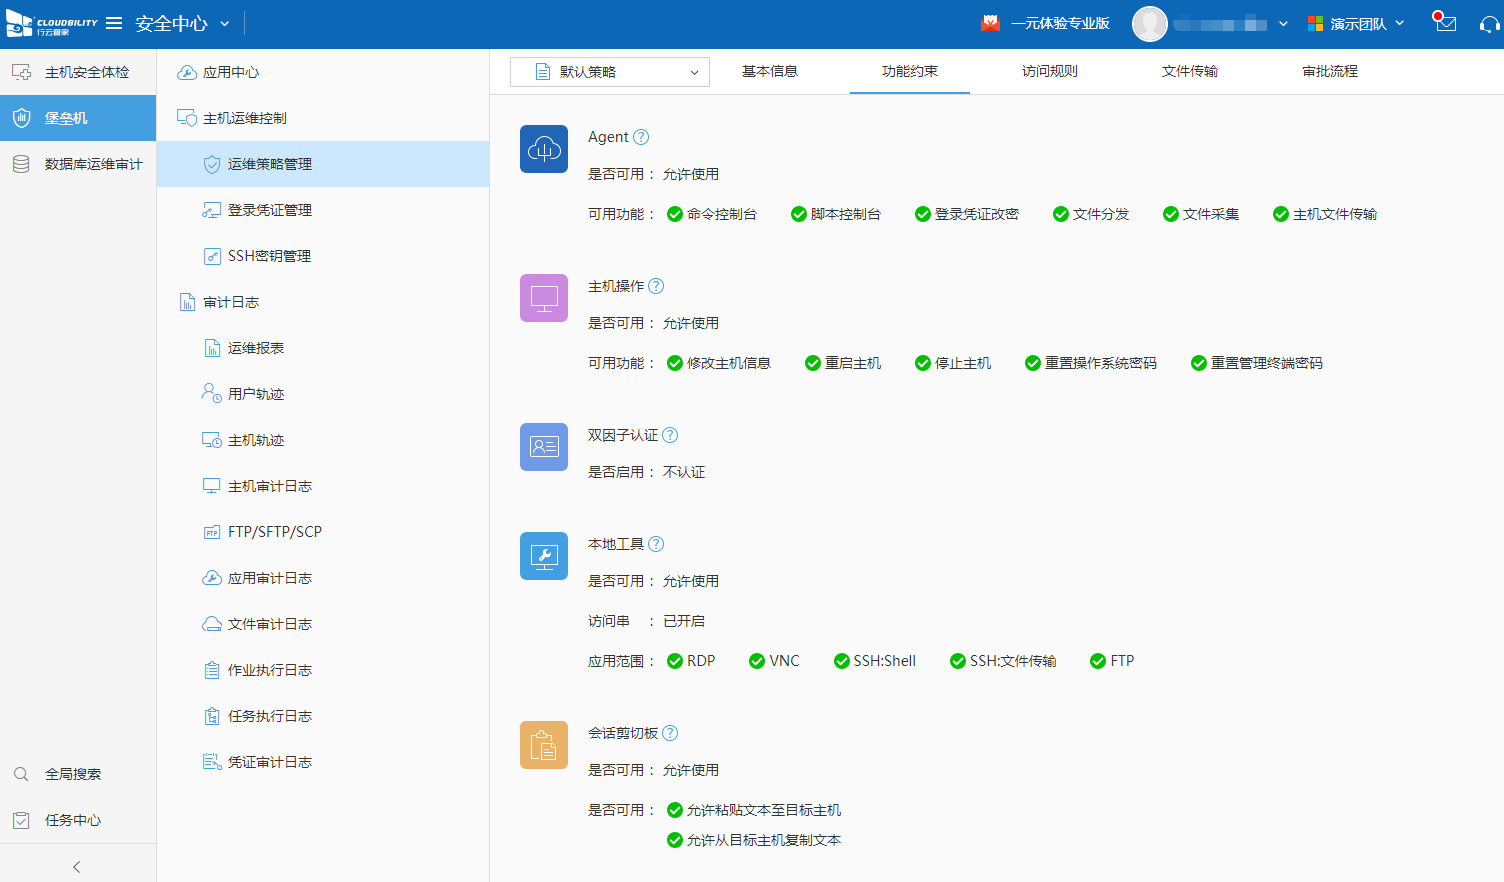The image size is (1504, 882).
Task: Collapse the left sidebar with the arrow
Action: pos(77,867)
